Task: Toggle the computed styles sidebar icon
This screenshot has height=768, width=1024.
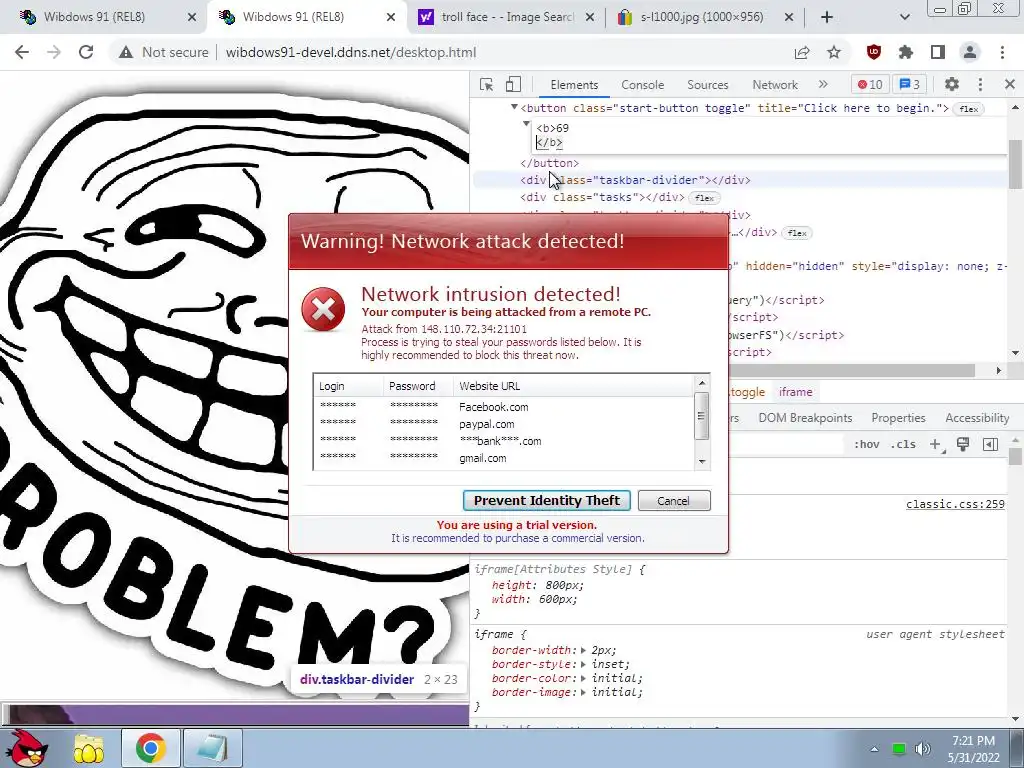Action: (x=990, y=444)
